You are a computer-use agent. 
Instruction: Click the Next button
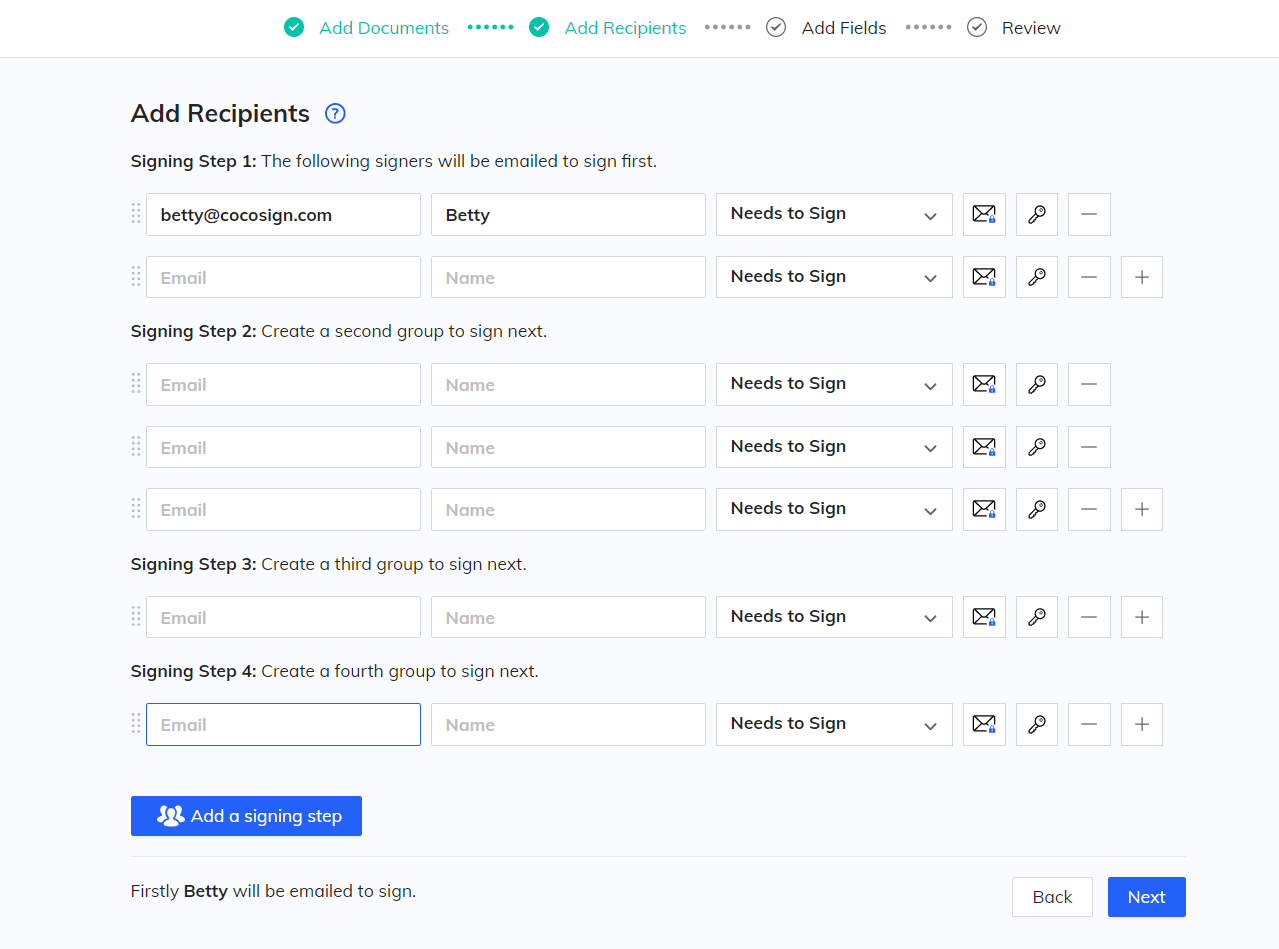point(1146,897)
